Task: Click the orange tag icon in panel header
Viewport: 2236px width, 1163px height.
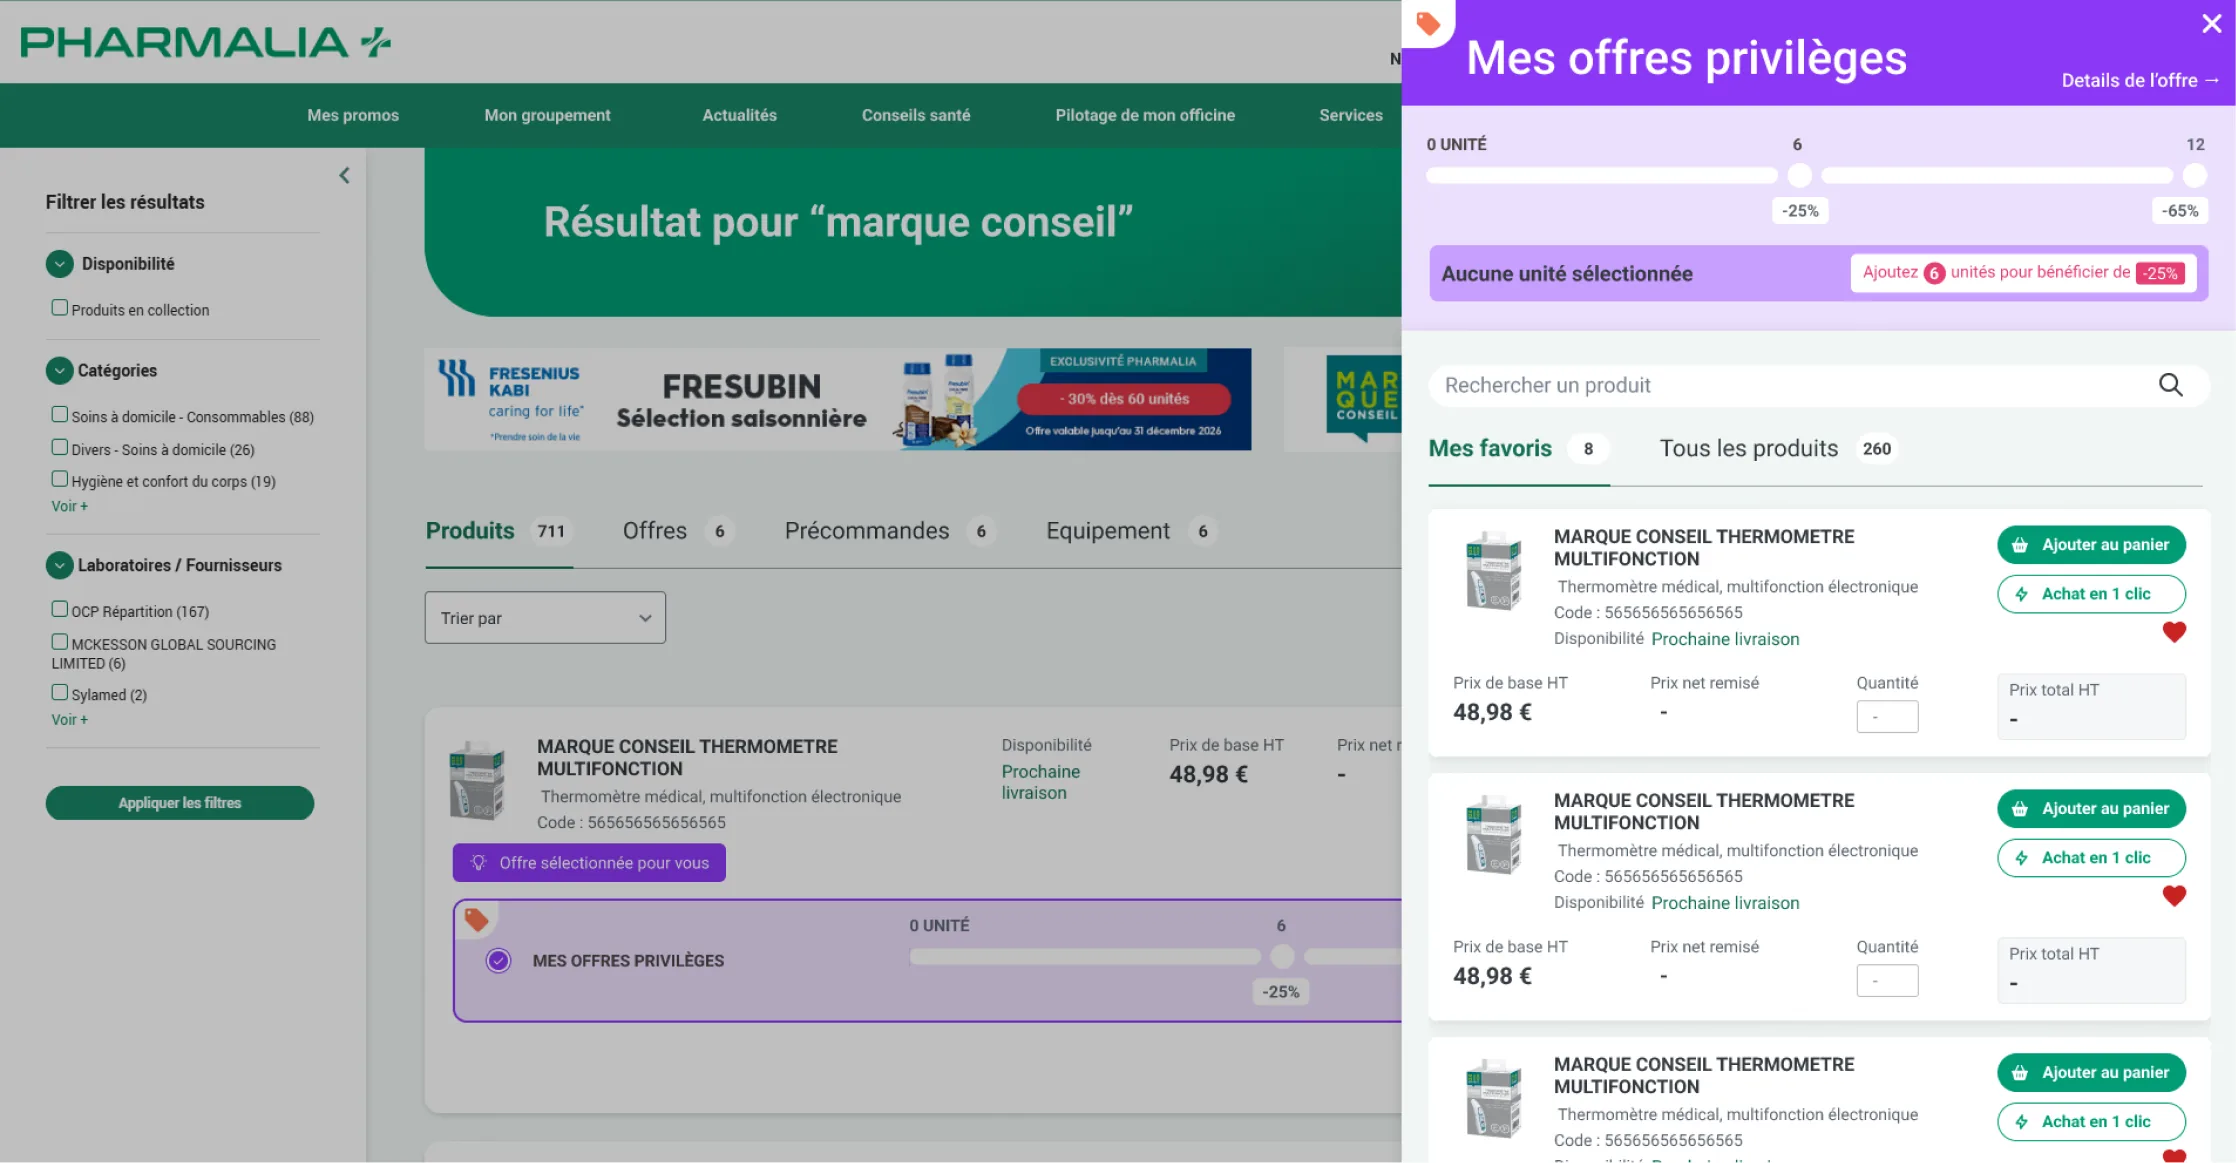Action: [1428, 22]
